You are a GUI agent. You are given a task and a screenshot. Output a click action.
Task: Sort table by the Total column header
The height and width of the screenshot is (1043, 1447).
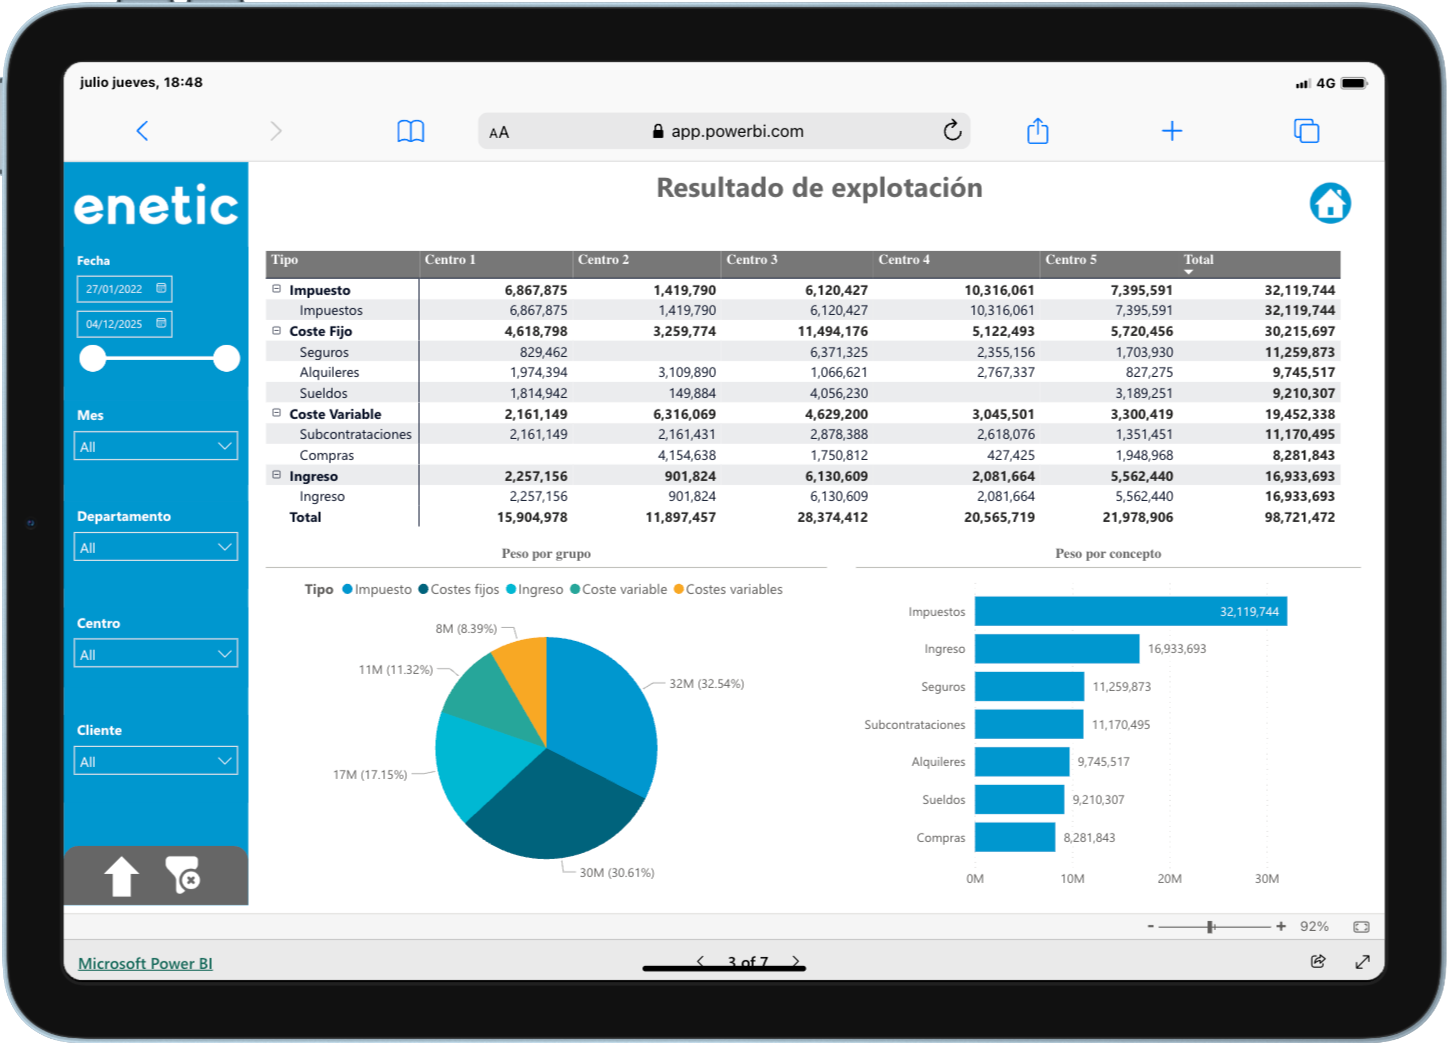click(1198, 260)
